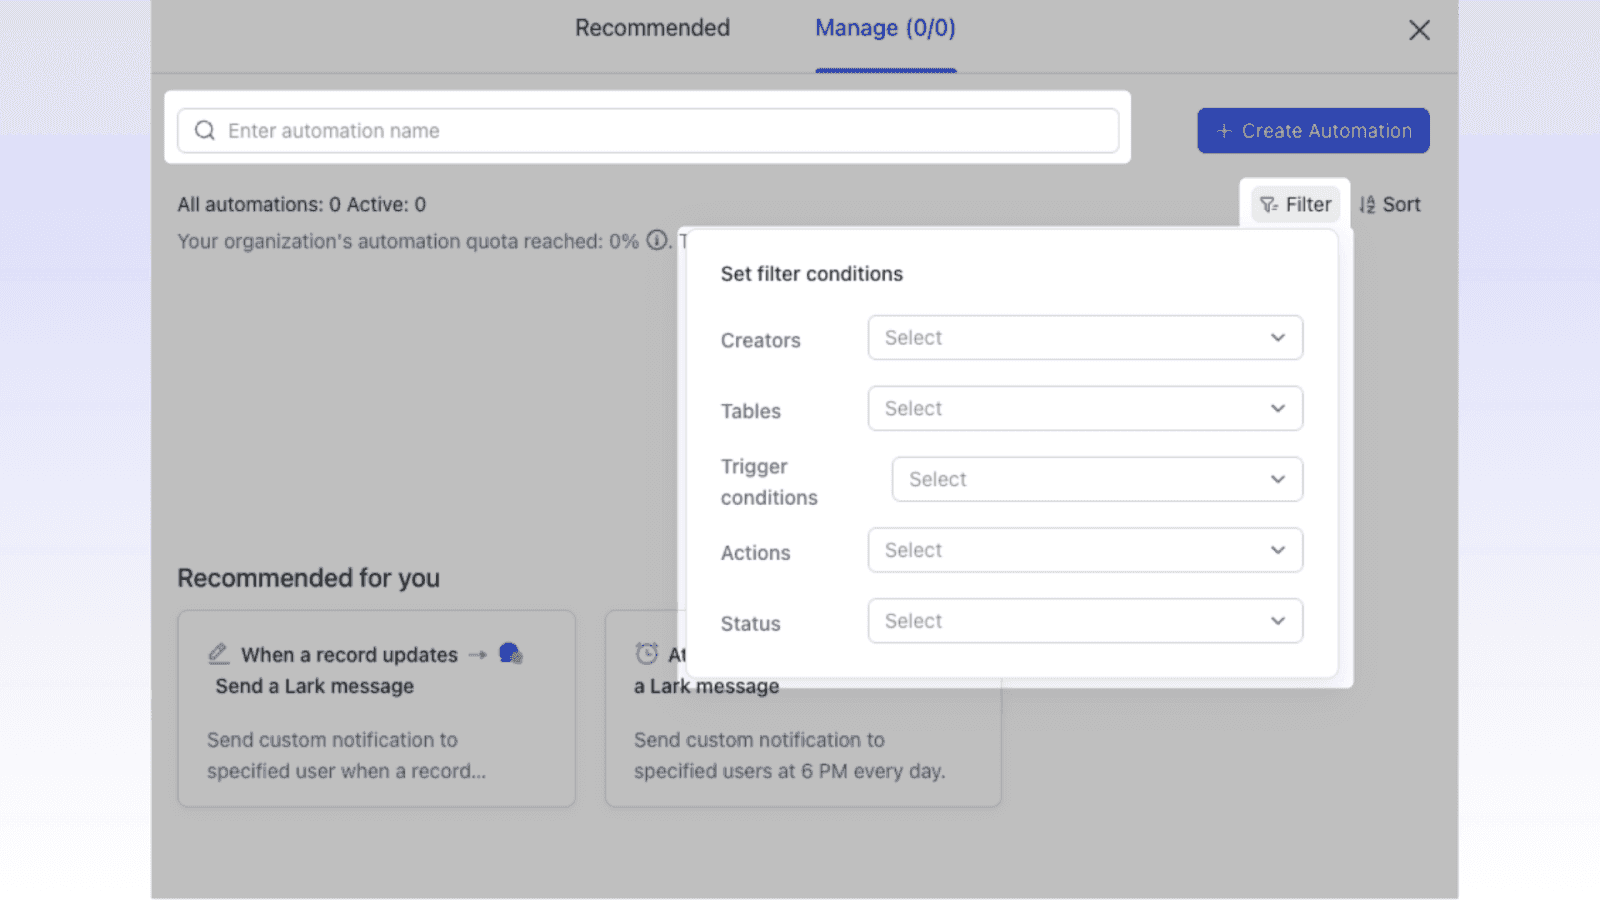Click the pencil icon on record update card
This screenshot has height=900, width=1600.
[218, 653]
